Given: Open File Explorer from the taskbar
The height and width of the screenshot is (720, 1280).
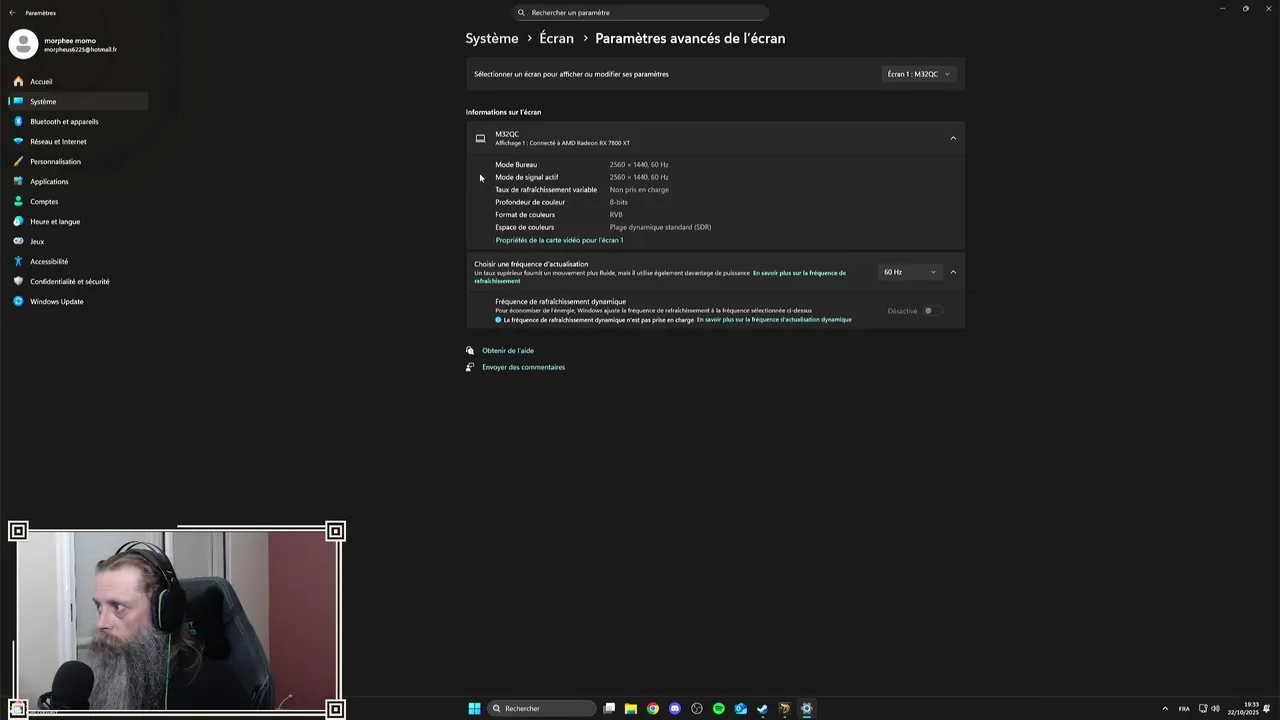Looking at the screenshot, I should 631,708.
